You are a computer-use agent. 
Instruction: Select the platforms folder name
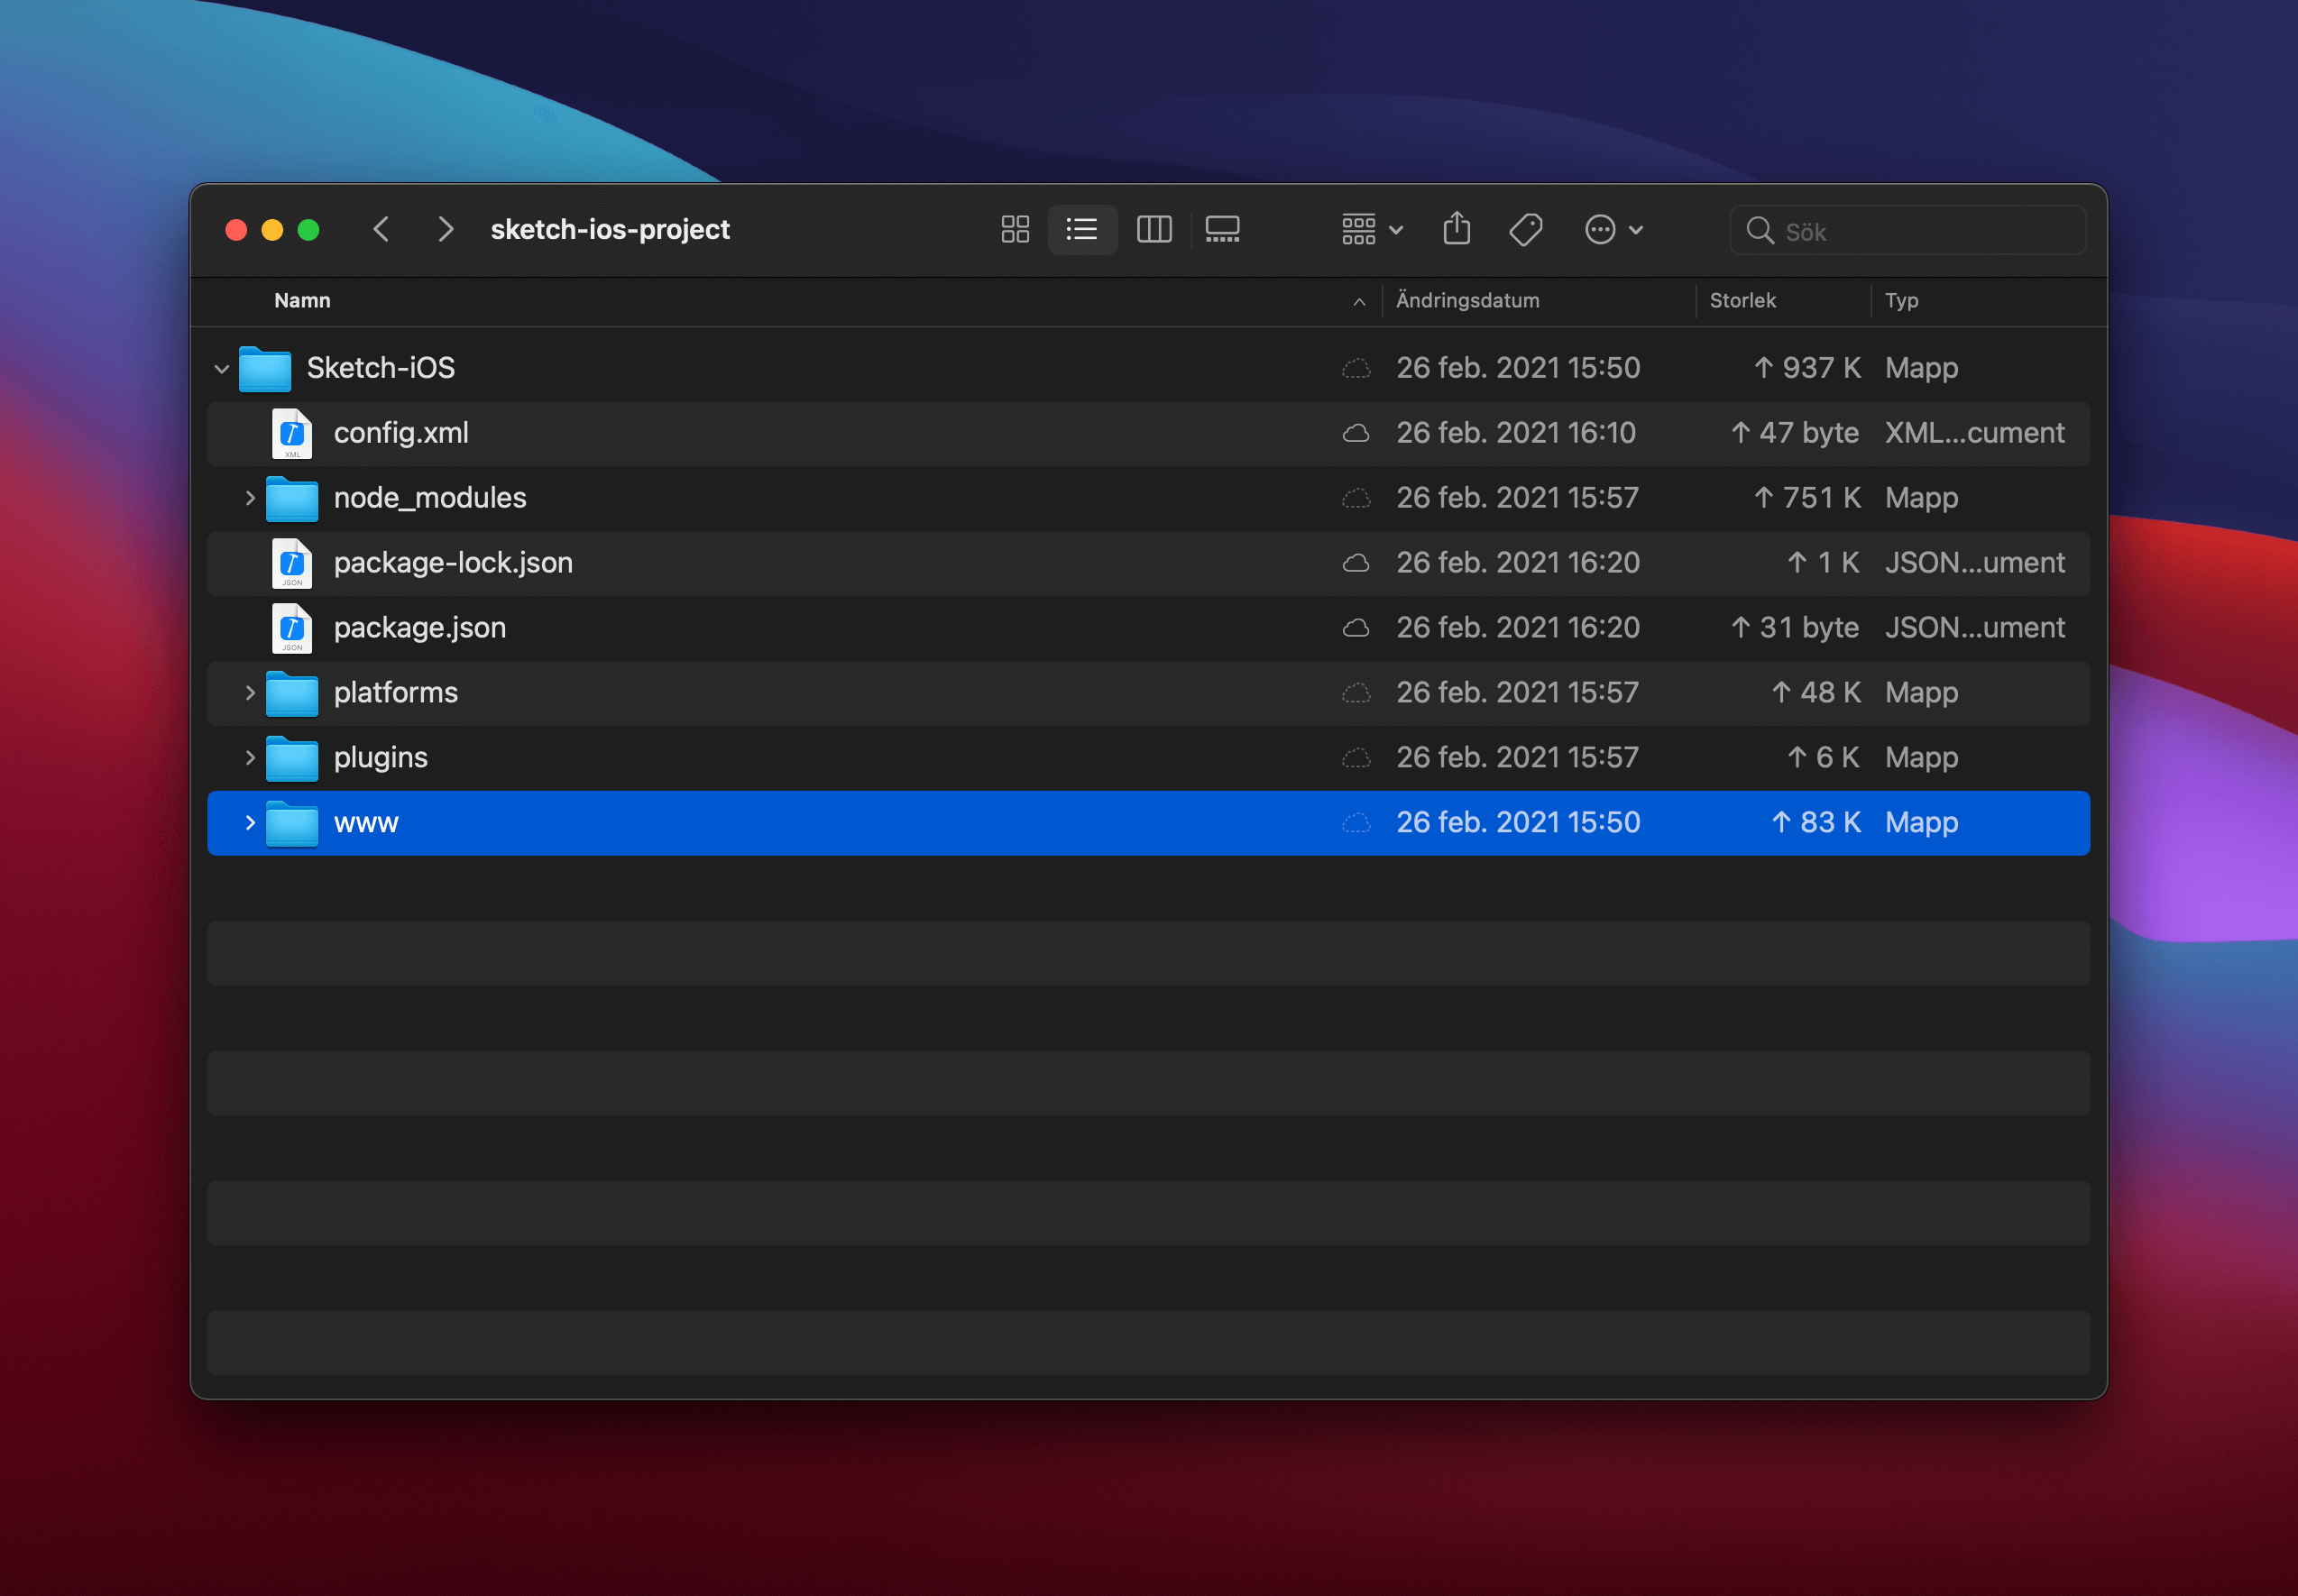click(396, 693)
